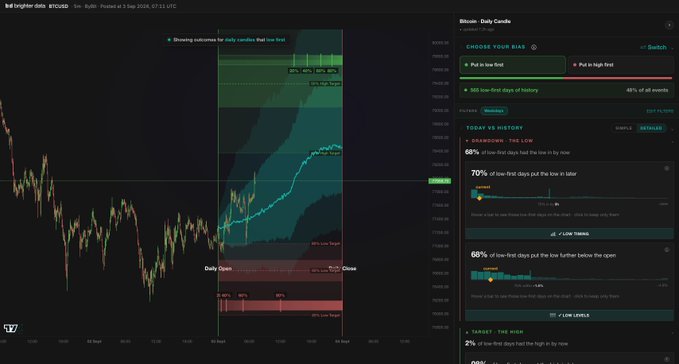This screenshot has height=364, width=679.
Task: Click orange current marker in low levels histogram
Action: (x=490, y=280)
